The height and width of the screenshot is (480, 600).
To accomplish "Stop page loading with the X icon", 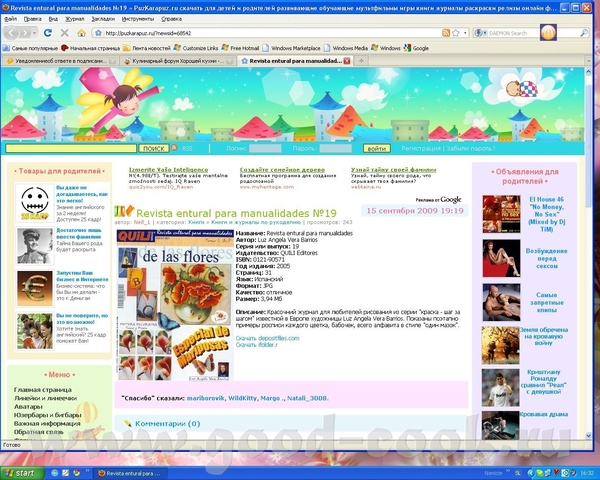I will coord(65,33).
